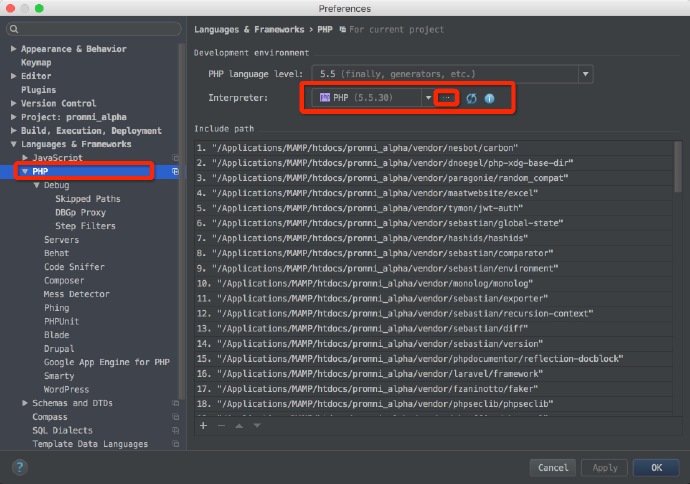Viewport: 690px width, 484px height.
Task: Open Phing settings
Action: click(56, 308)
